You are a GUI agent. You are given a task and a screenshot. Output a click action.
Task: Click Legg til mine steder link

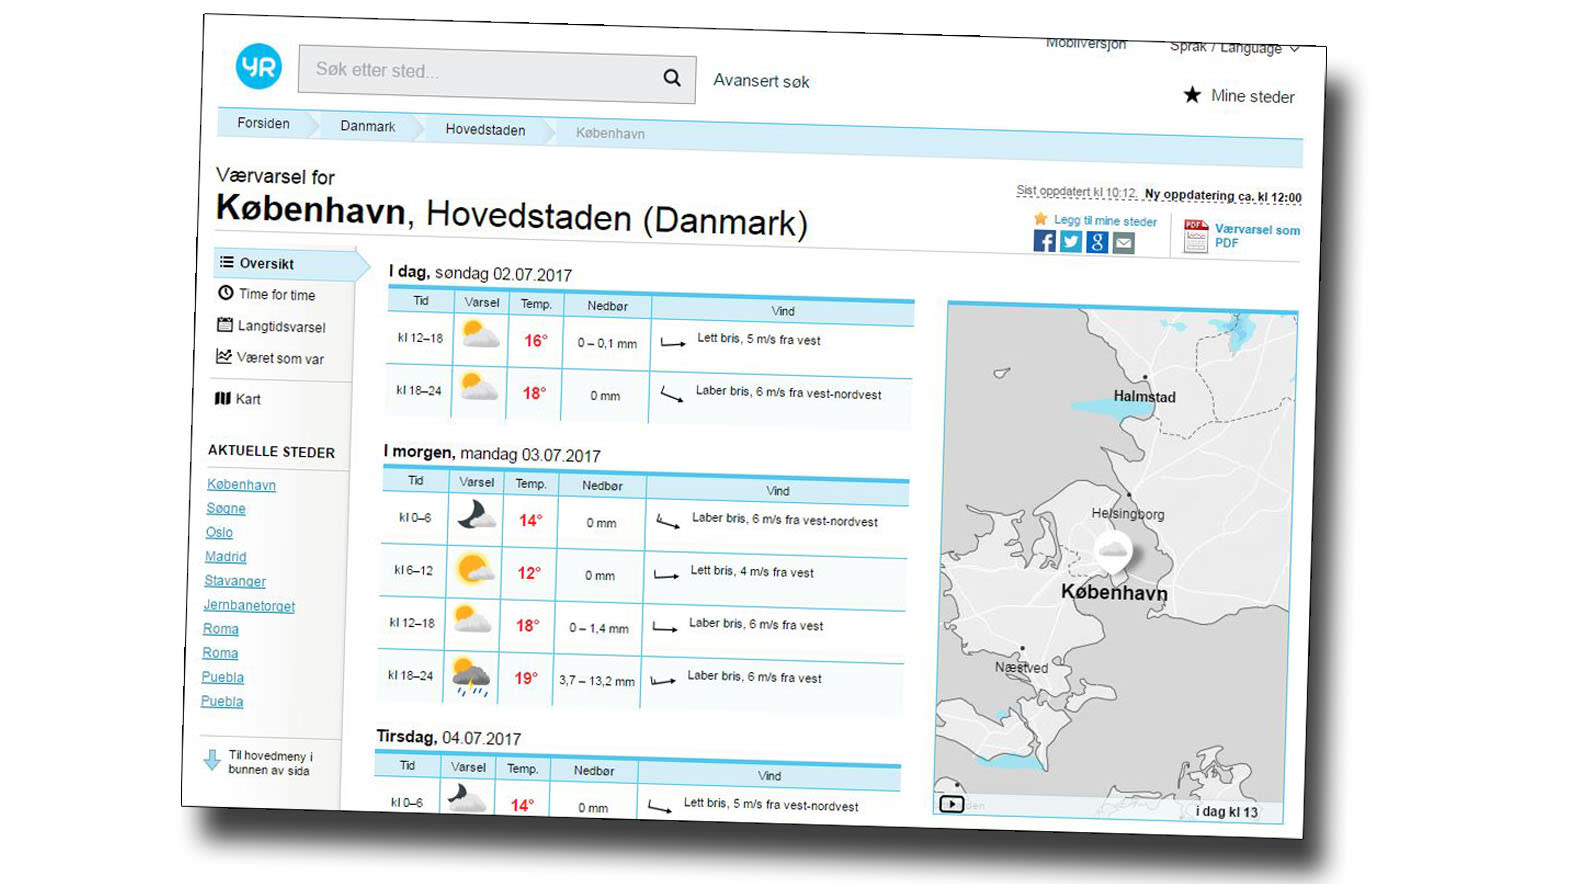click(x=1104, y=221)
